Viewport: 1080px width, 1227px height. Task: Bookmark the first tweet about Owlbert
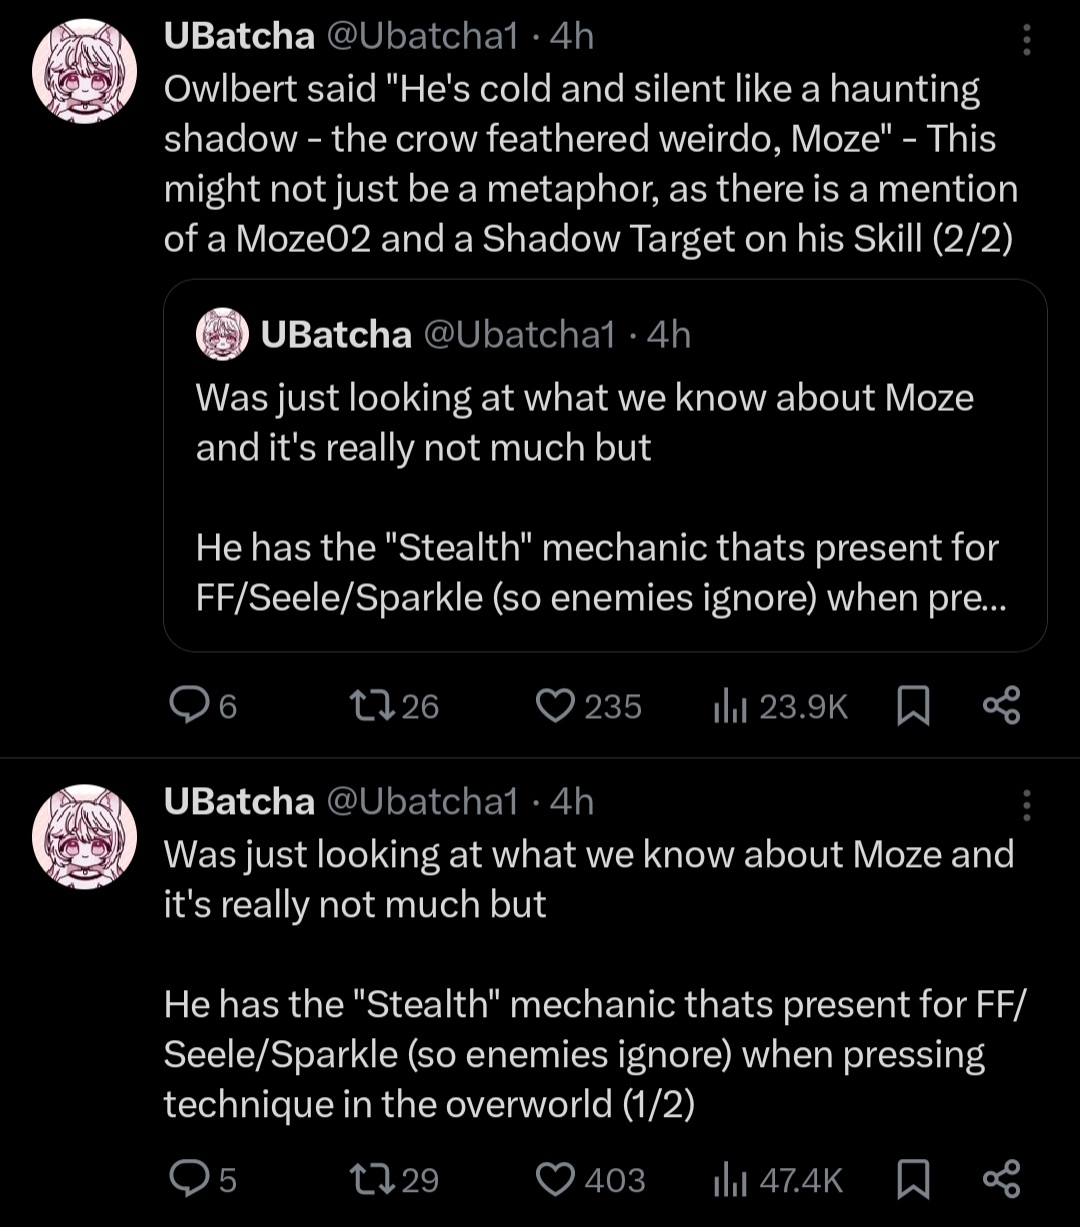(x=910, y=707)
